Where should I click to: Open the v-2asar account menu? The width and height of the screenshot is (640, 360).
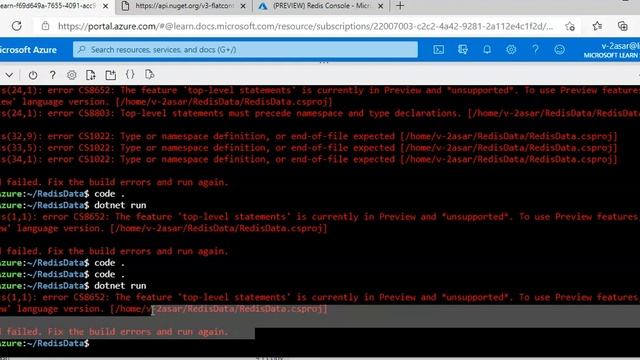611,50
